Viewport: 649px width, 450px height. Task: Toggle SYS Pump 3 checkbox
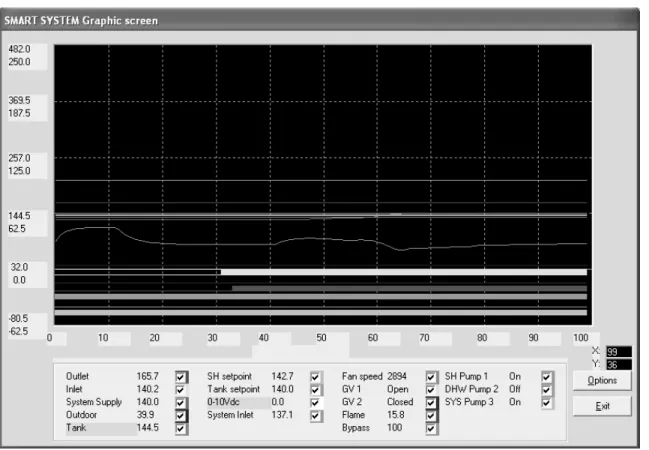click(x=547, y=403)
